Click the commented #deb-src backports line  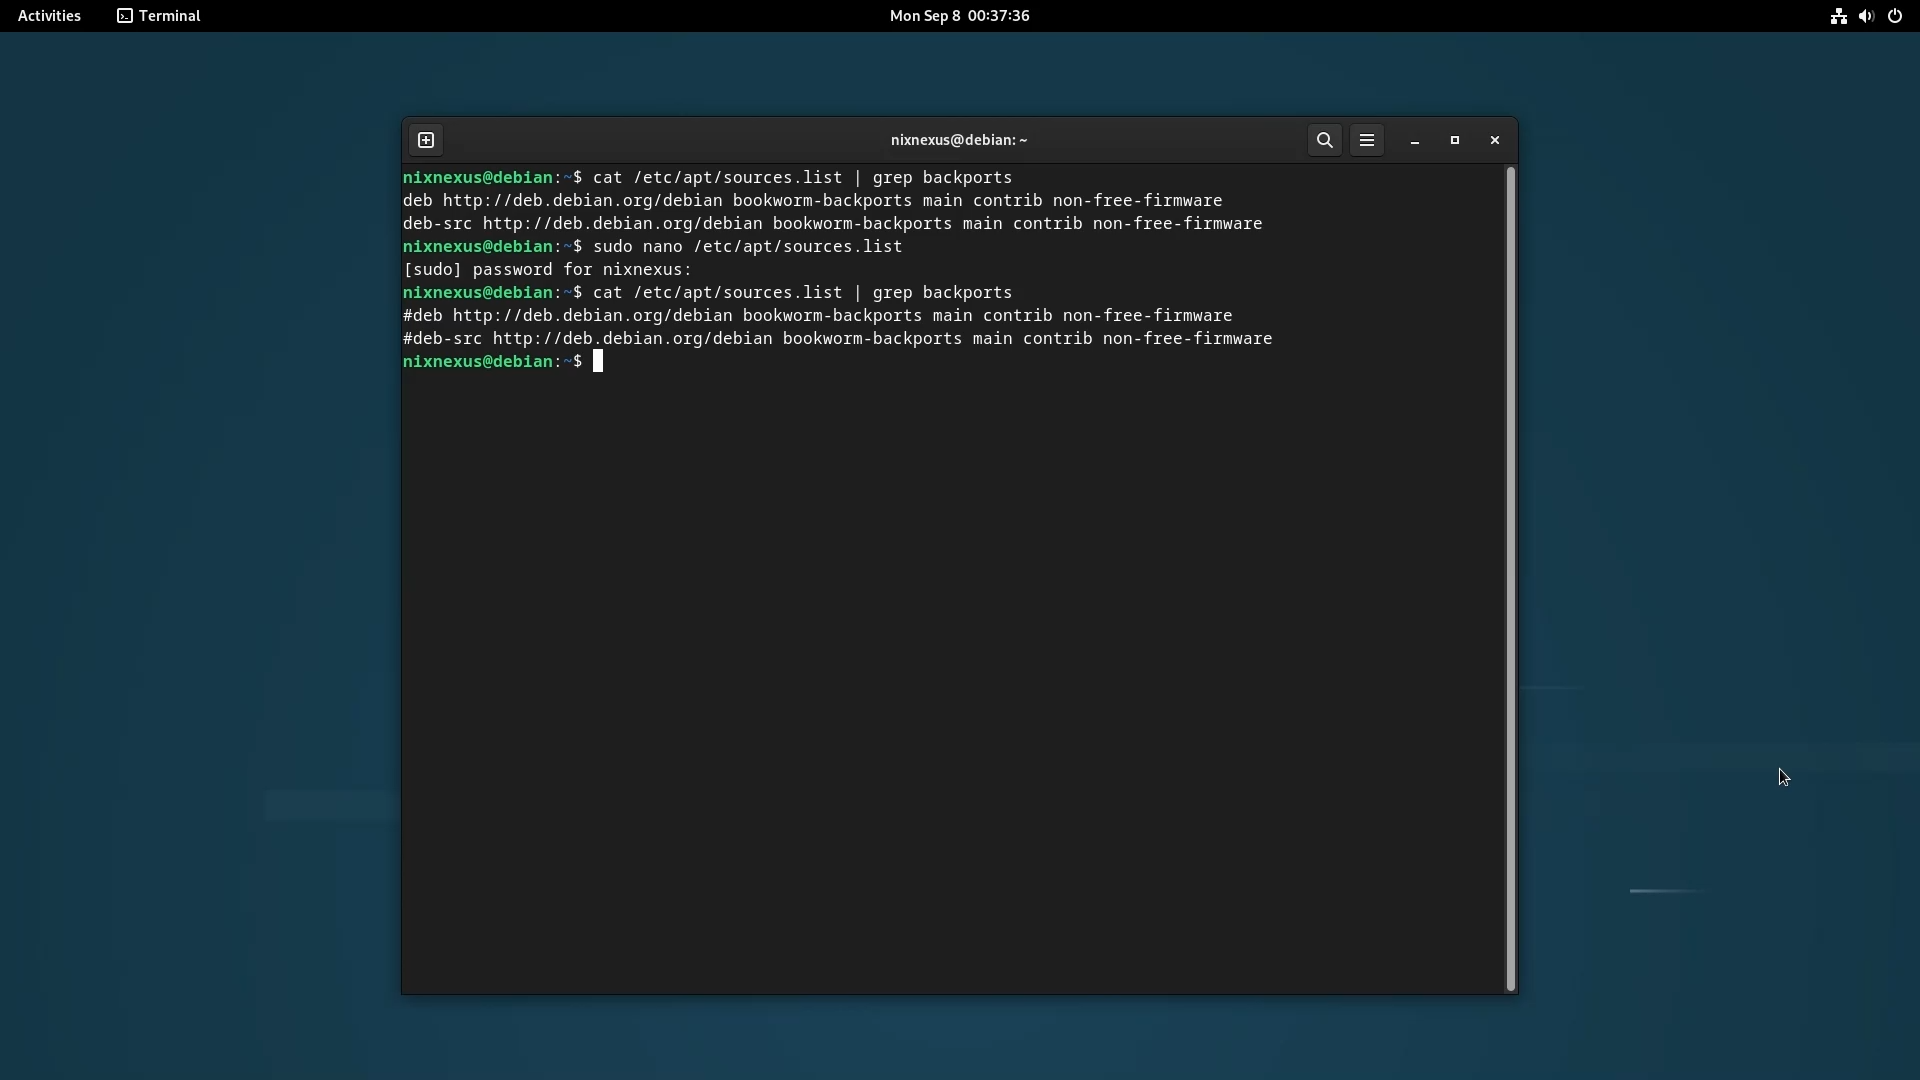point(837,339)
